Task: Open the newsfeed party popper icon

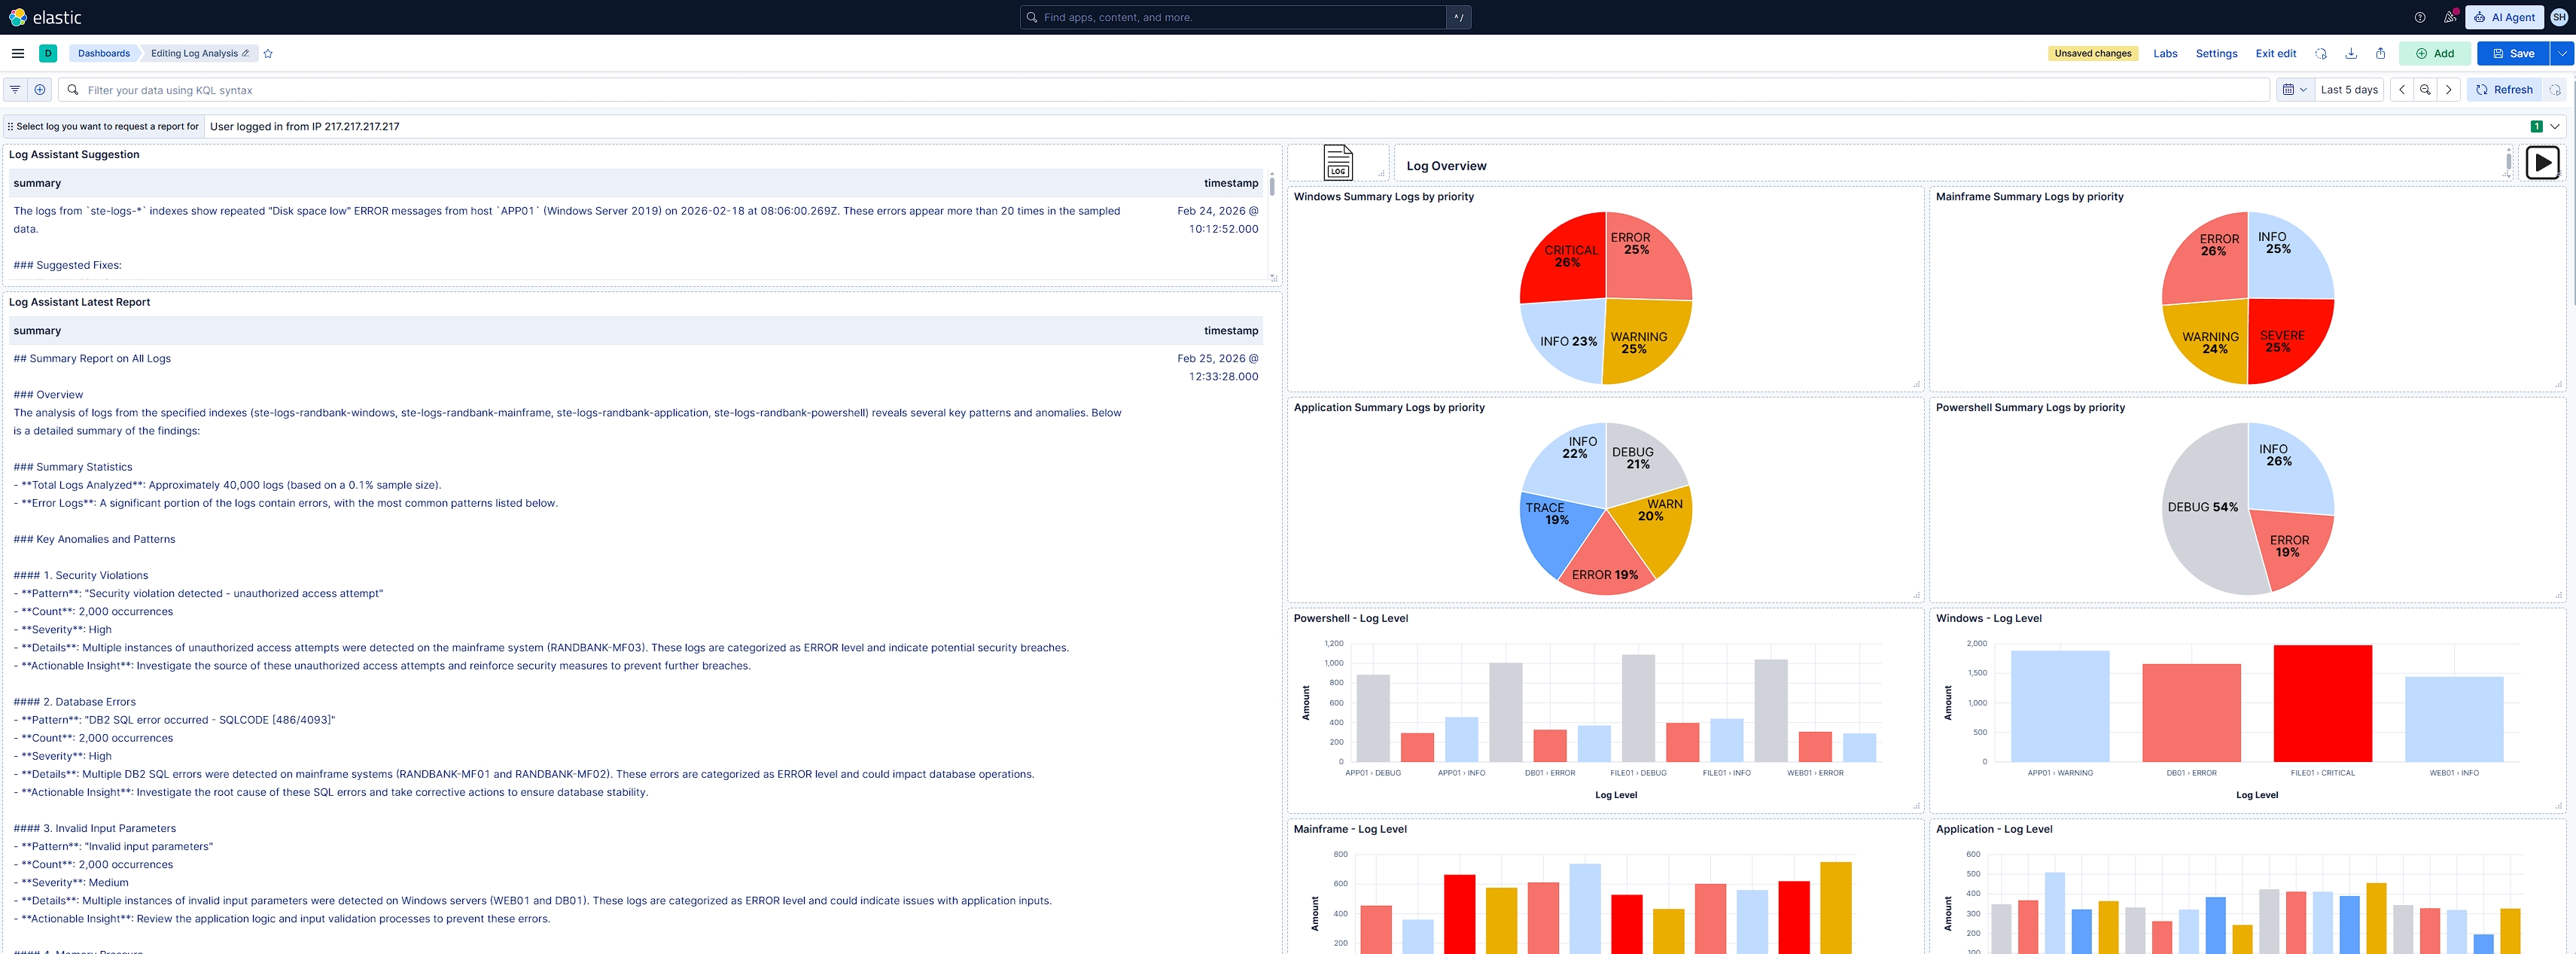Action: pos(2449,18)
